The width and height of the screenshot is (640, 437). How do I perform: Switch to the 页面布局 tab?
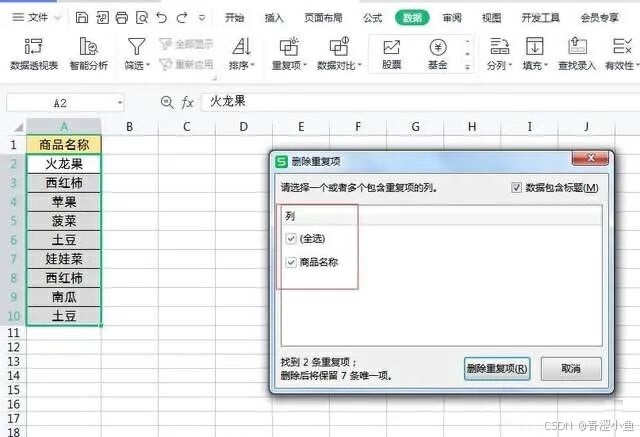[x=323, y=18]
